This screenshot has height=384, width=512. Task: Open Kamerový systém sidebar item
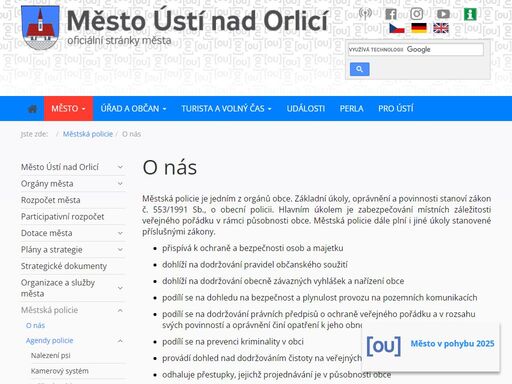(x=60, y=371)
